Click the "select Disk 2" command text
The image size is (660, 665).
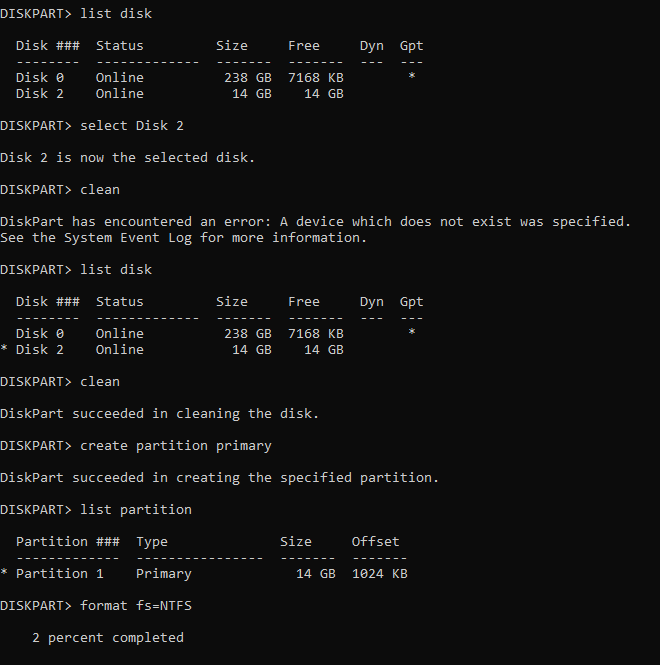[132, 126]
